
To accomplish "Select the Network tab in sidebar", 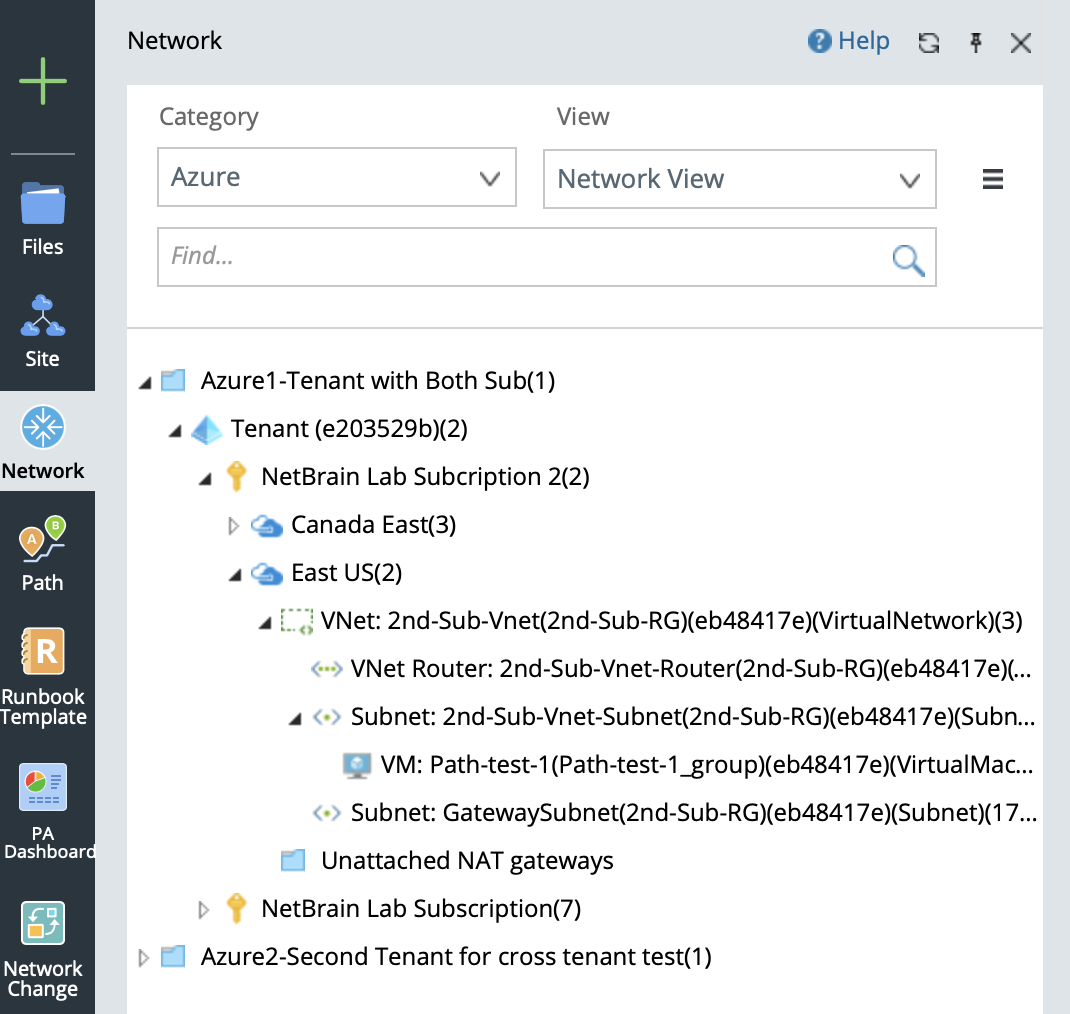I will (x=43, y=441).
